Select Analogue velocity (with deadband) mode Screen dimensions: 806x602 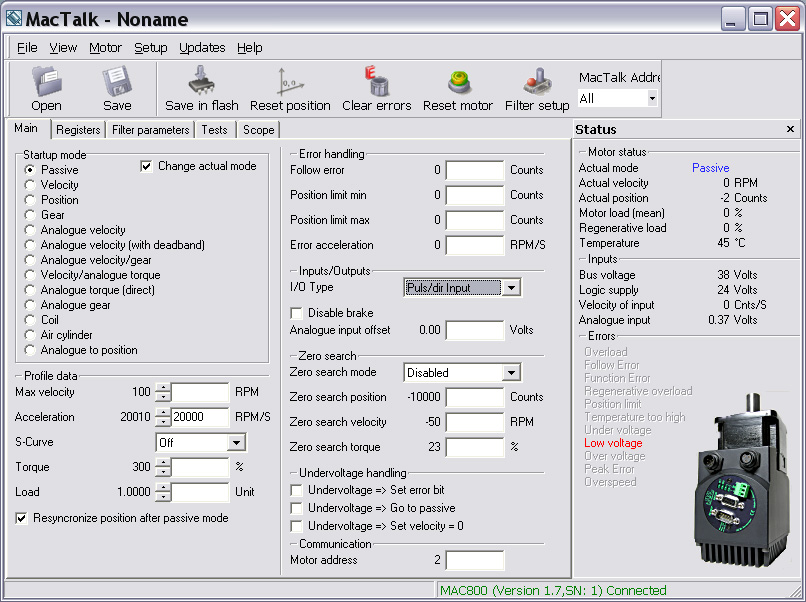30,245
